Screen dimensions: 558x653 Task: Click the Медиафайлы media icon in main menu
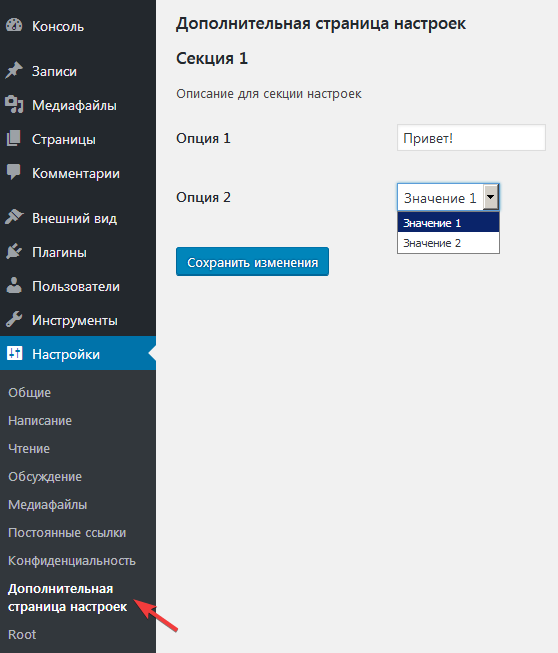point(14,105)
